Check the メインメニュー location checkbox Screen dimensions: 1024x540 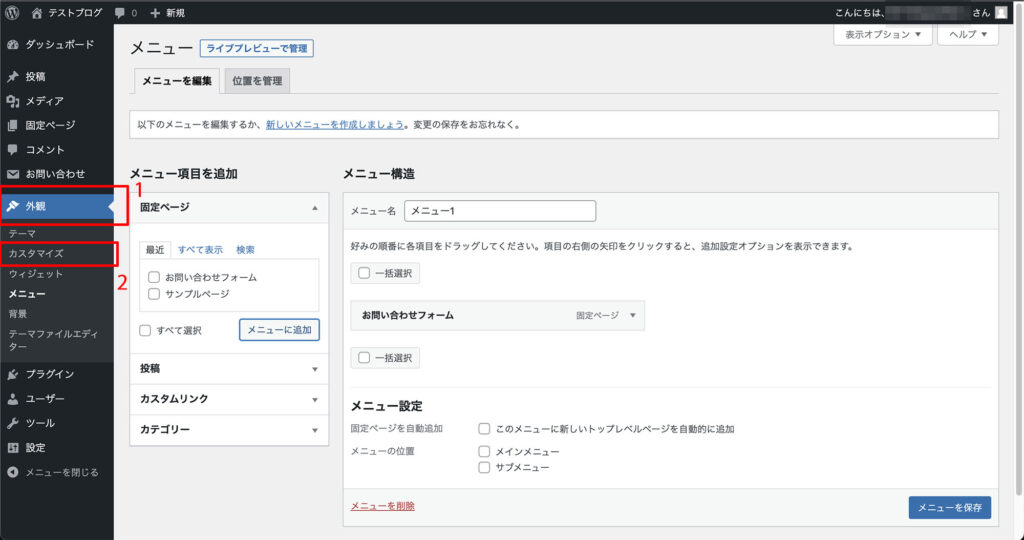point(484,451)
